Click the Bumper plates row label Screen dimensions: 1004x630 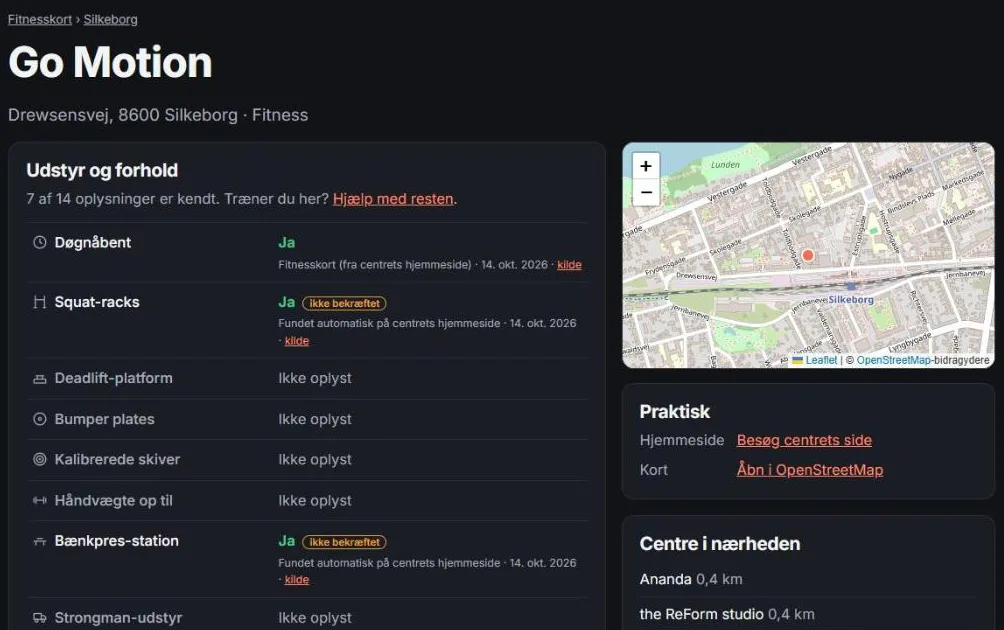pyautogui.click(x=104, y=419)
